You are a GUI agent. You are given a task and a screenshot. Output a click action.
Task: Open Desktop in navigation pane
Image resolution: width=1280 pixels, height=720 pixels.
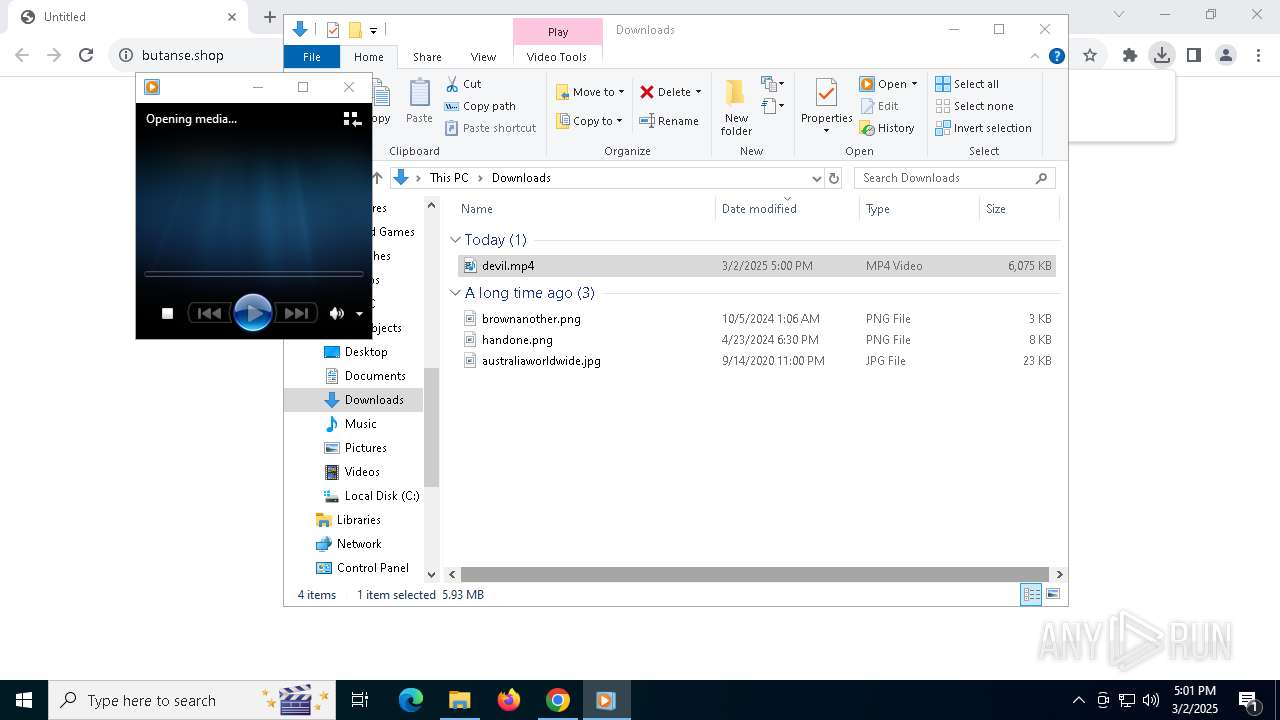coord(356,352)
